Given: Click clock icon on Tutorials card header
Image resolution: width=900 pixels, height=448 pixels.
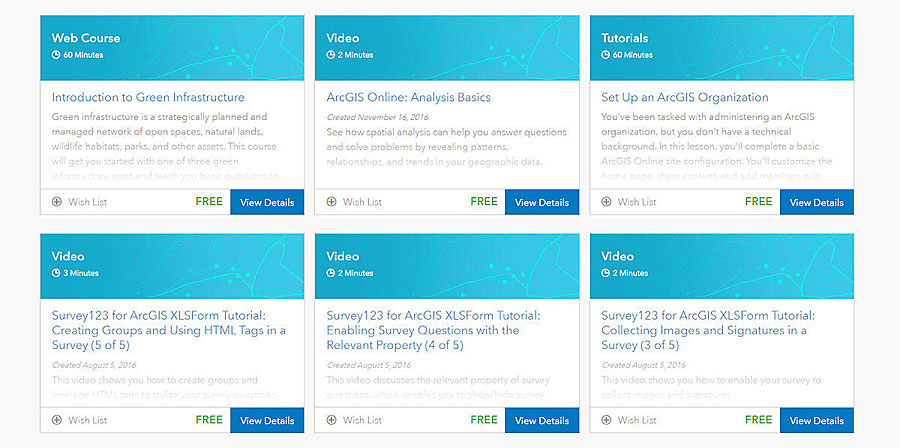Looking at the screenshot, I should click(x=605, y=55).
